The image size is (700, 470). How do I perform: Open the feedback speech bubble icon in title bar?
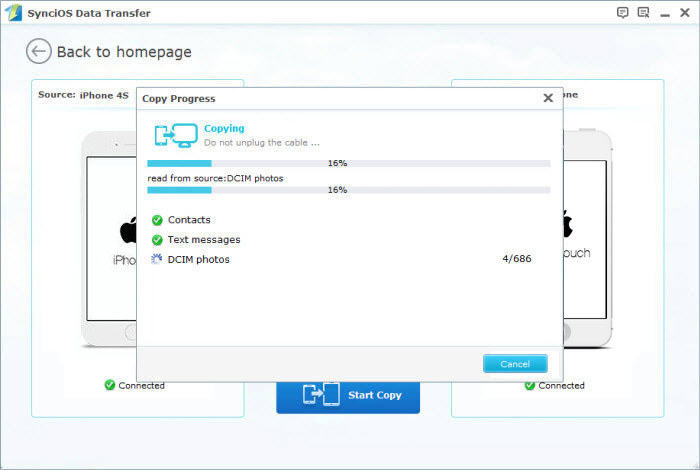(x=622, y=12)
